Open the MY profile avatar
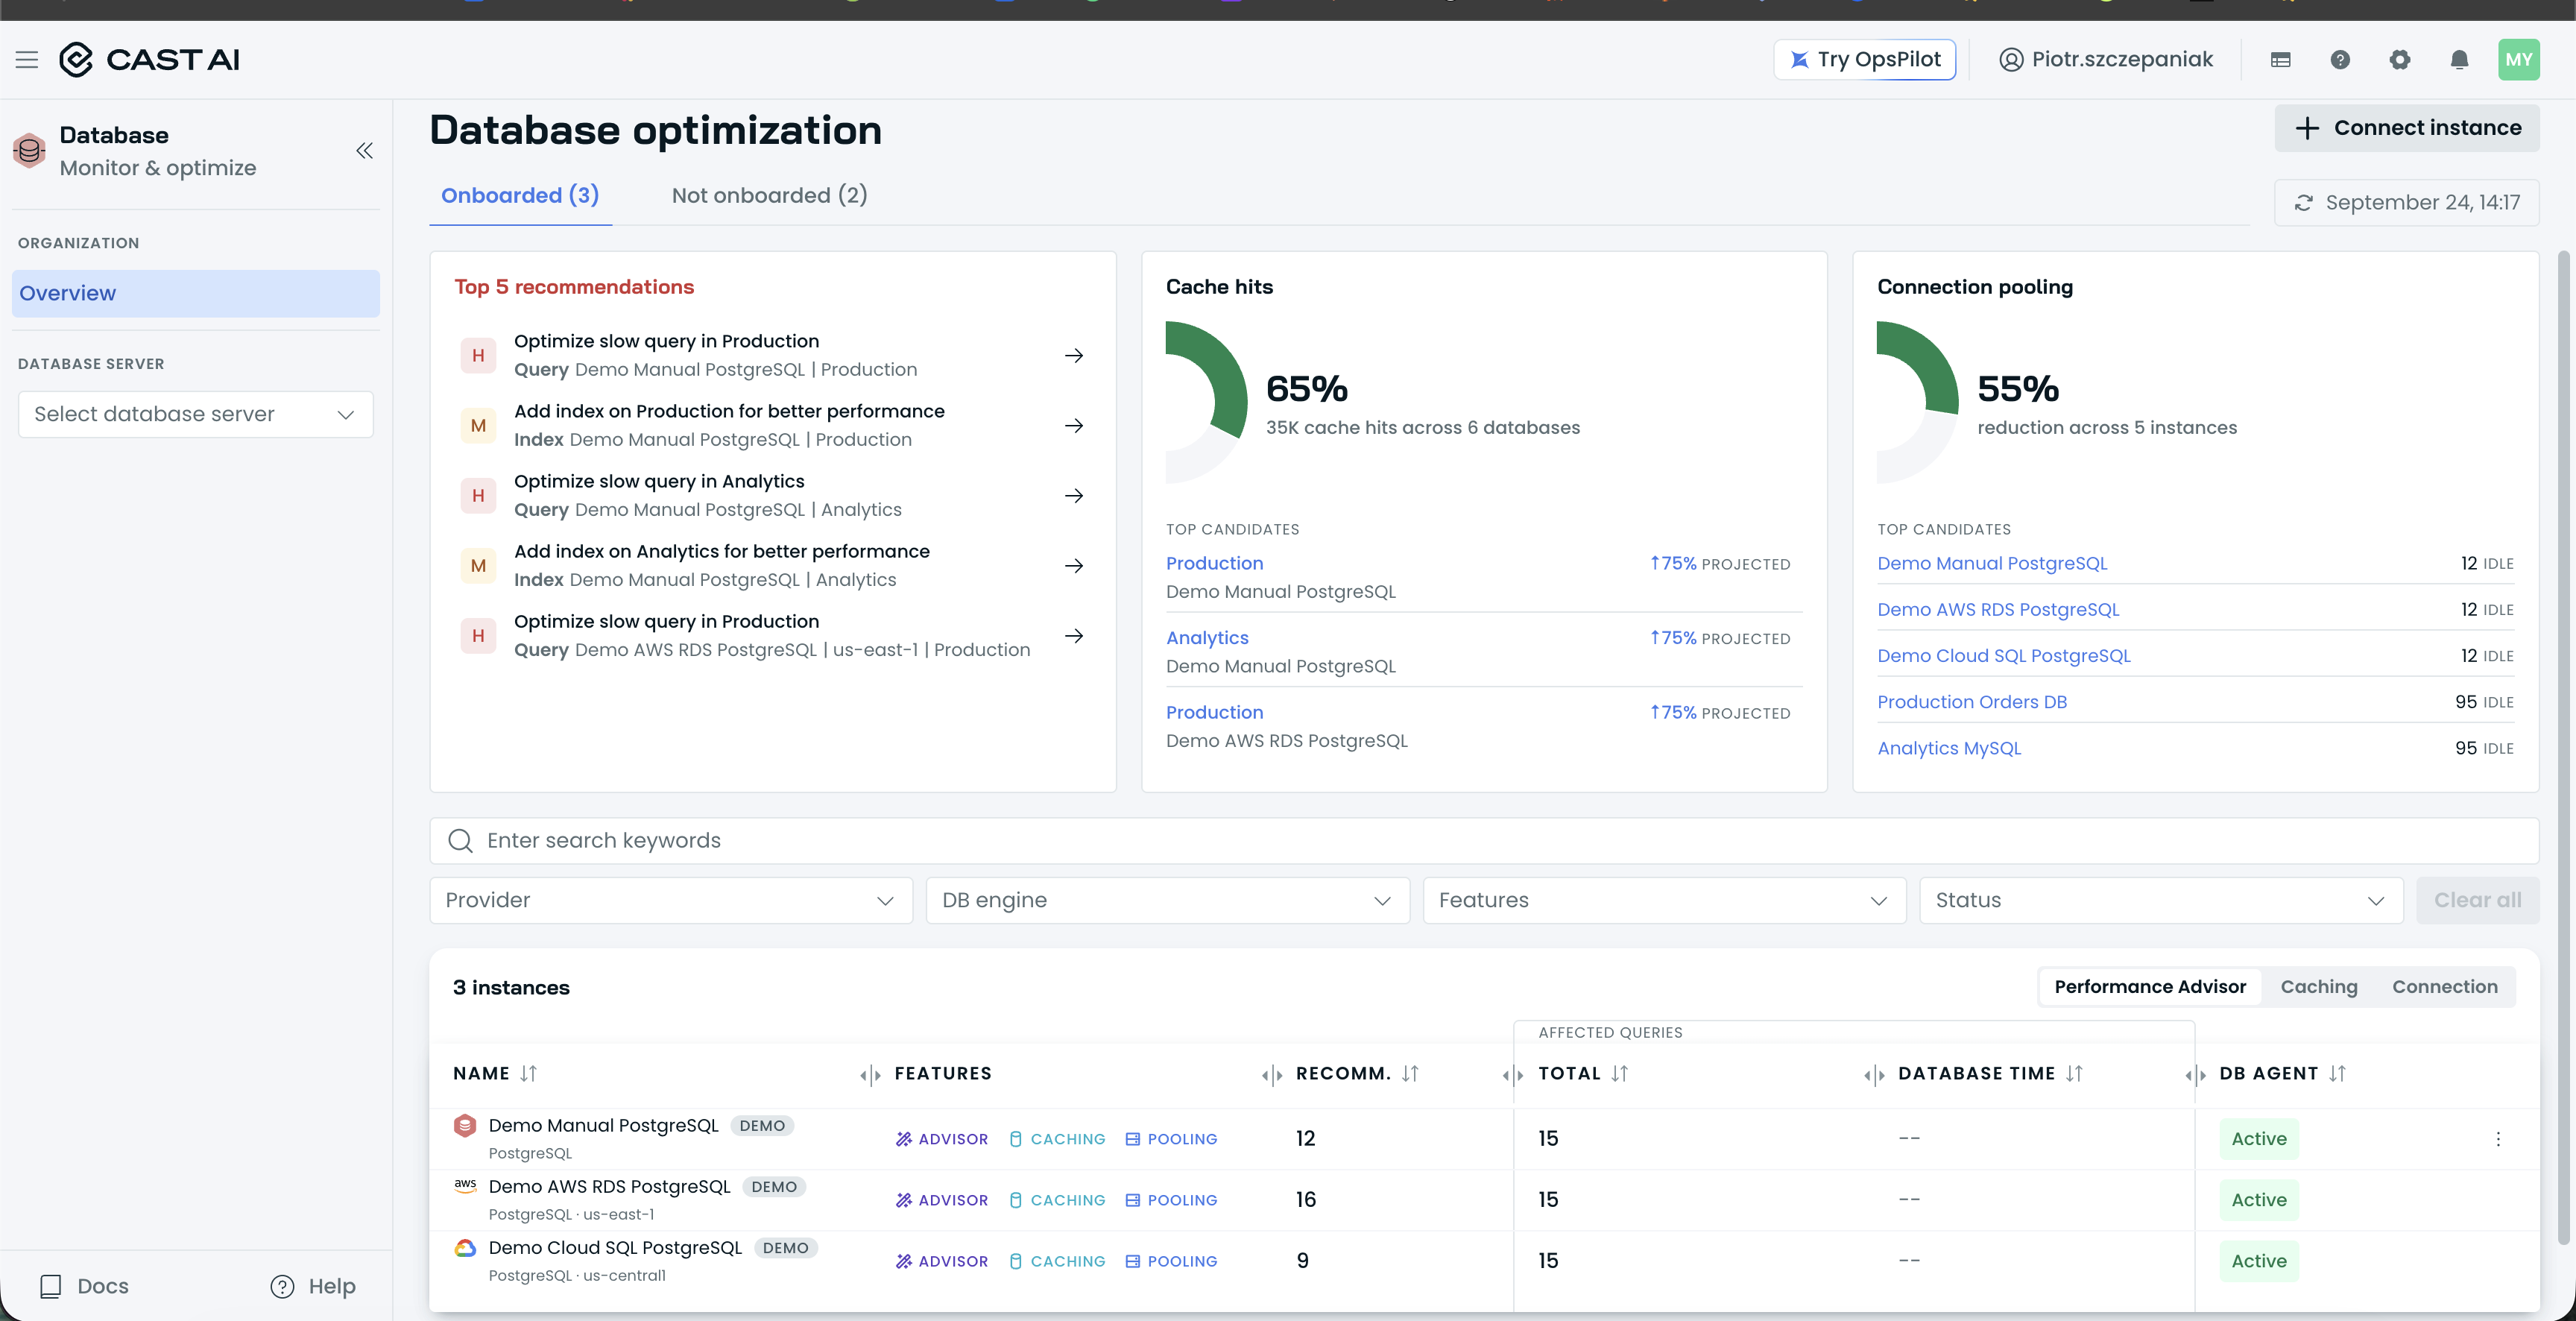 pyautogui.click(x=2519, y=60)
